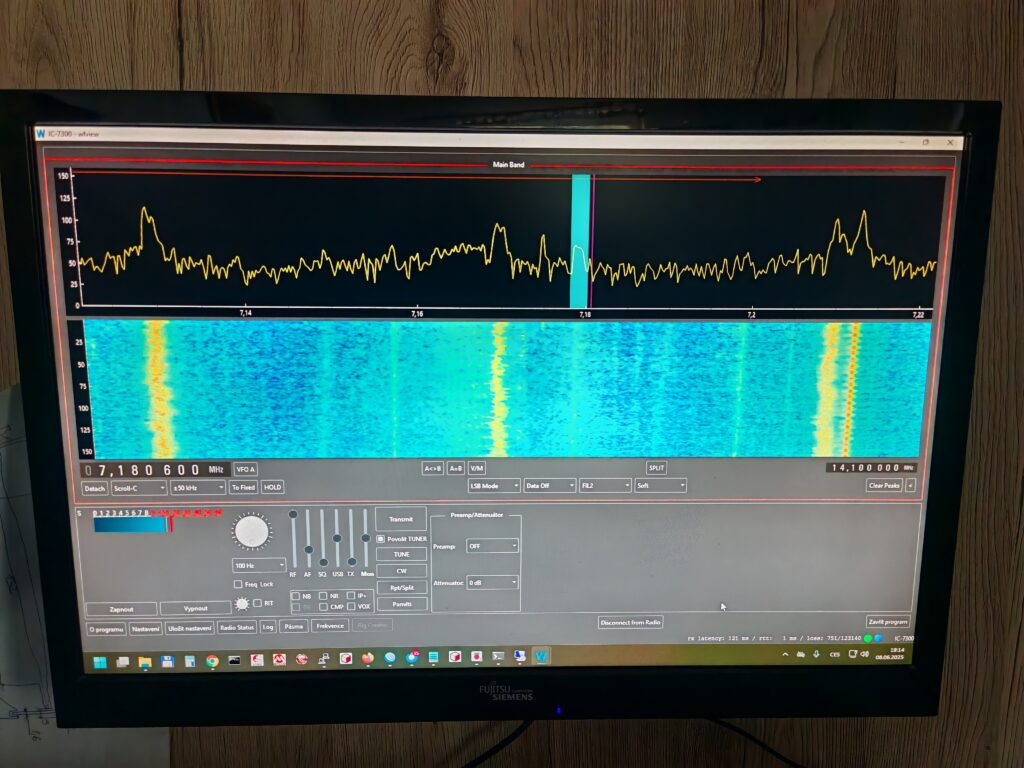This screenshot has height=768, width=1024.
Task: Click the round tuning dial knob
Action: [x=252, y=531]
